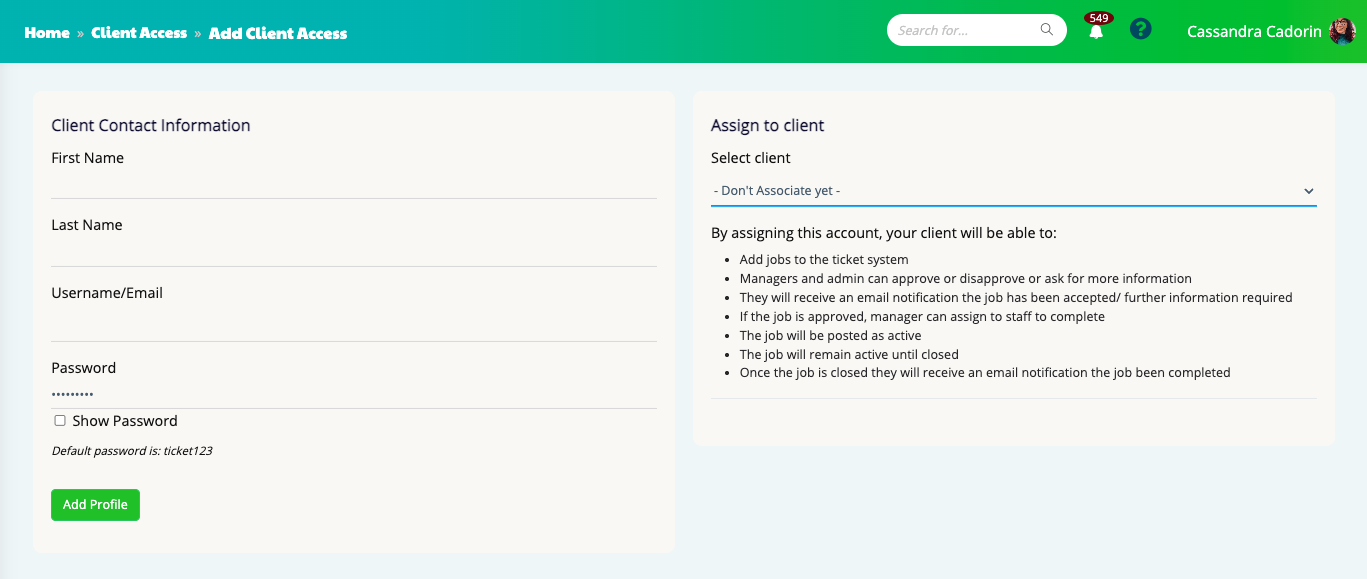Click the help question mark icon
Viewport: 1367px width, 579px height.
tap(1140, 29)
